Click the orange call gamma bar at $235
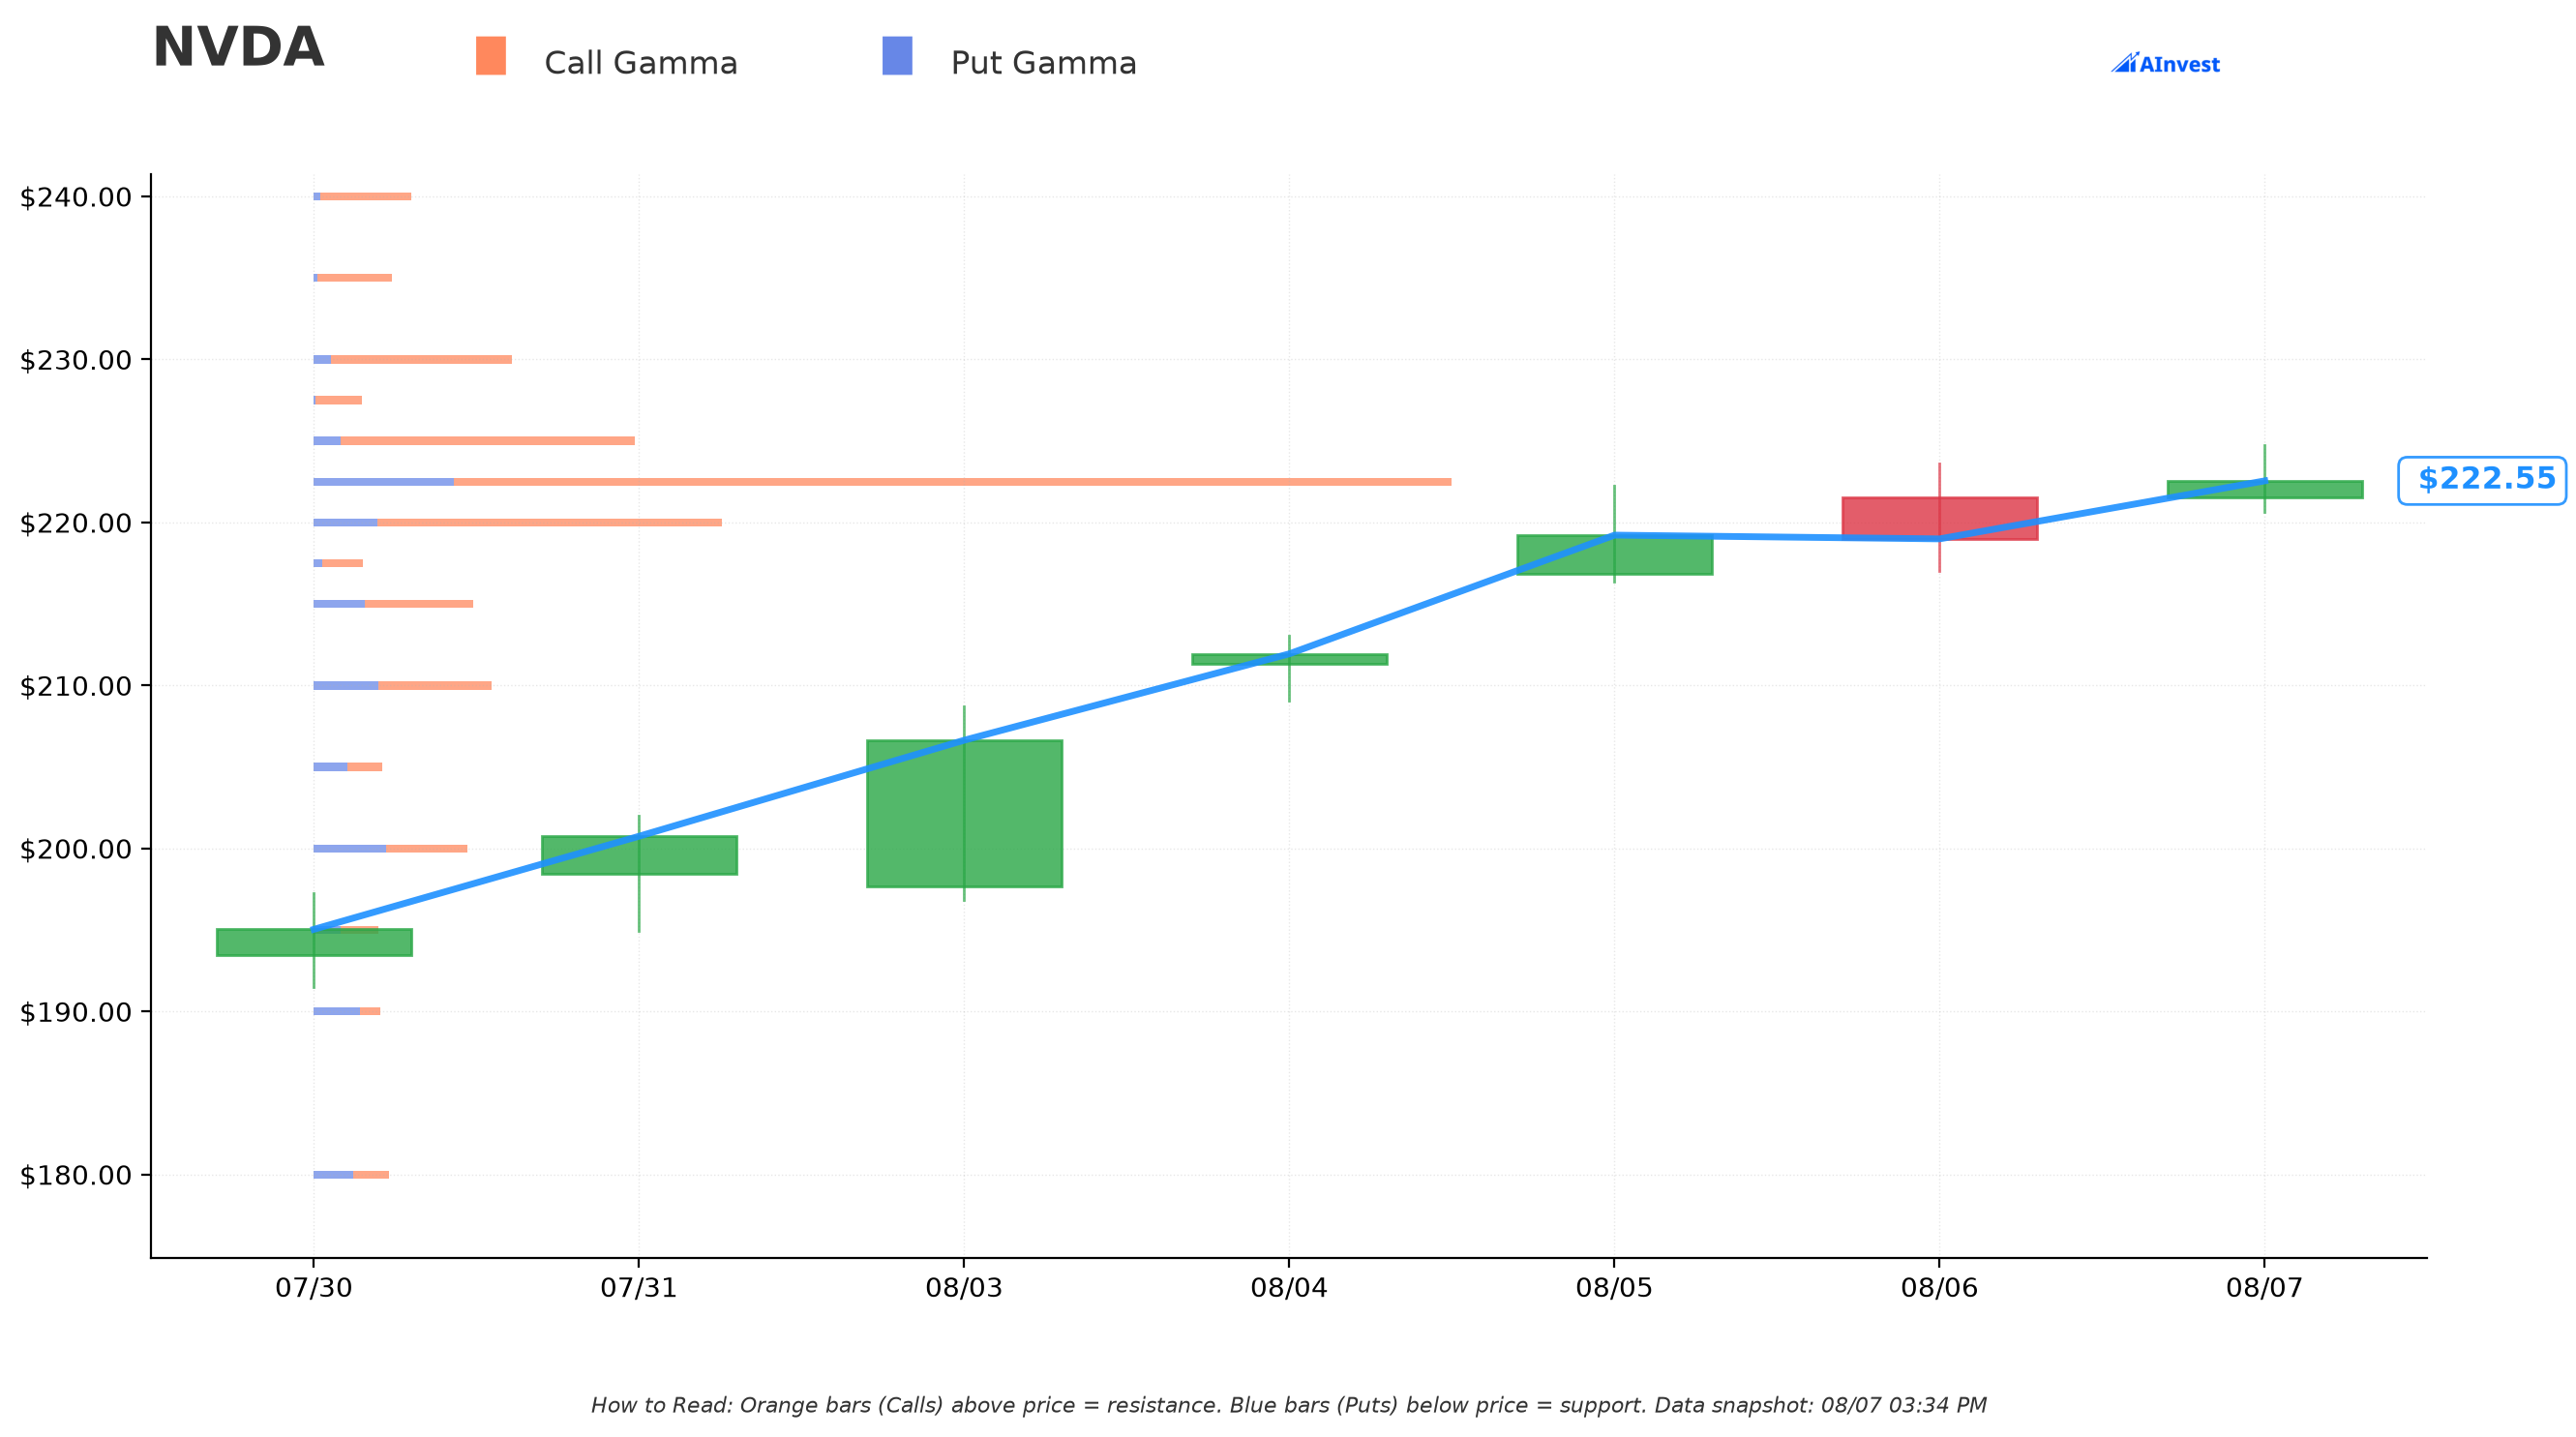The image size is (2576, 1437). 355,278
